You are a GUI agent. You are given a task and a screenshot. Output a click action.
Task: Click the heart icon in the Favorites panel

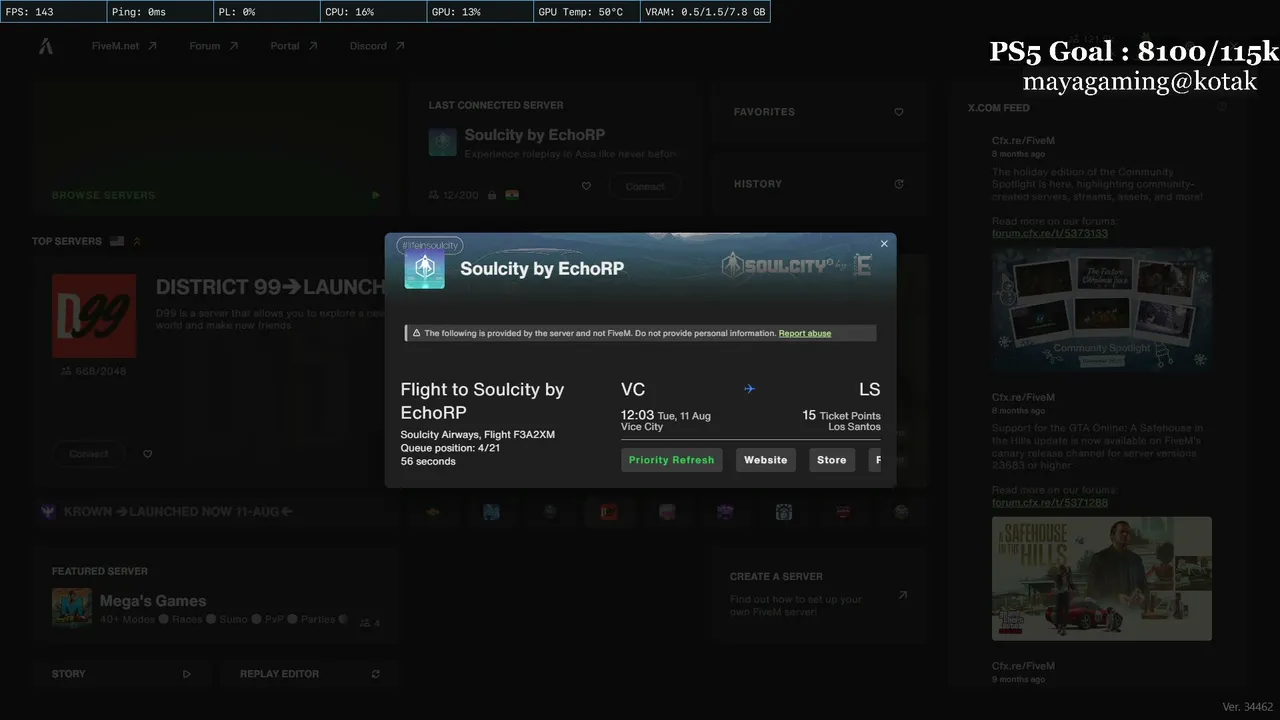pyautogui.click(x=899, y=112)
